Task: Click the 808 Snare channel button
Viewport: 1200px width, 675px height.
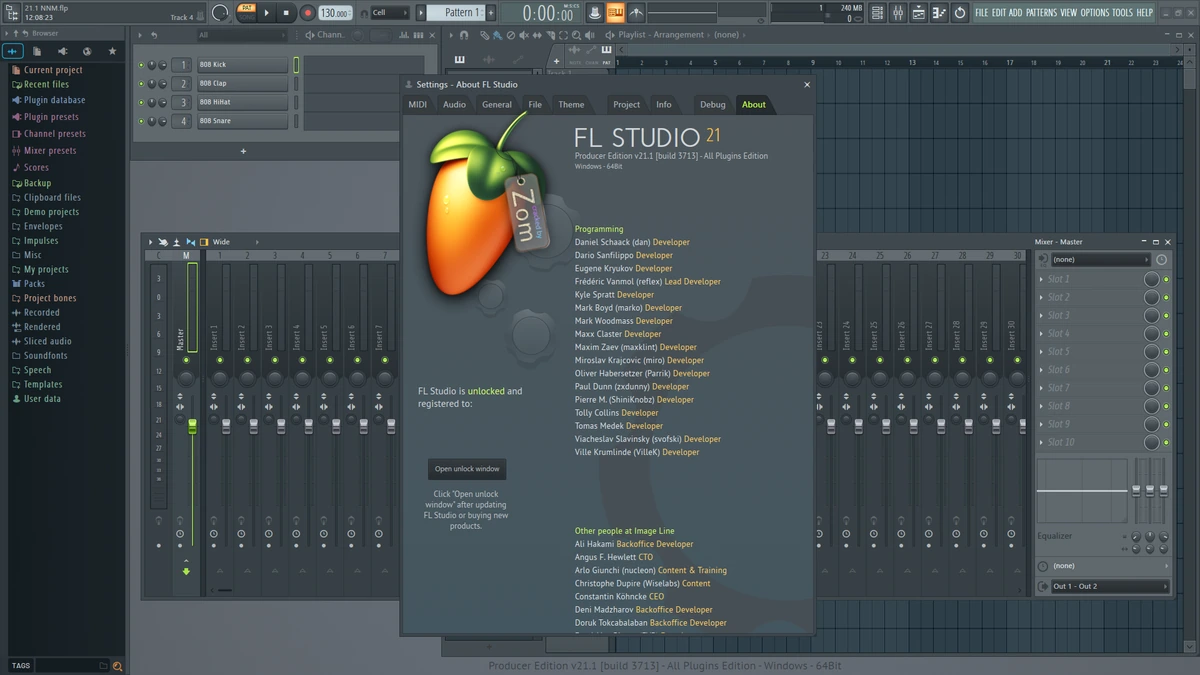Action: pos(242,121)
